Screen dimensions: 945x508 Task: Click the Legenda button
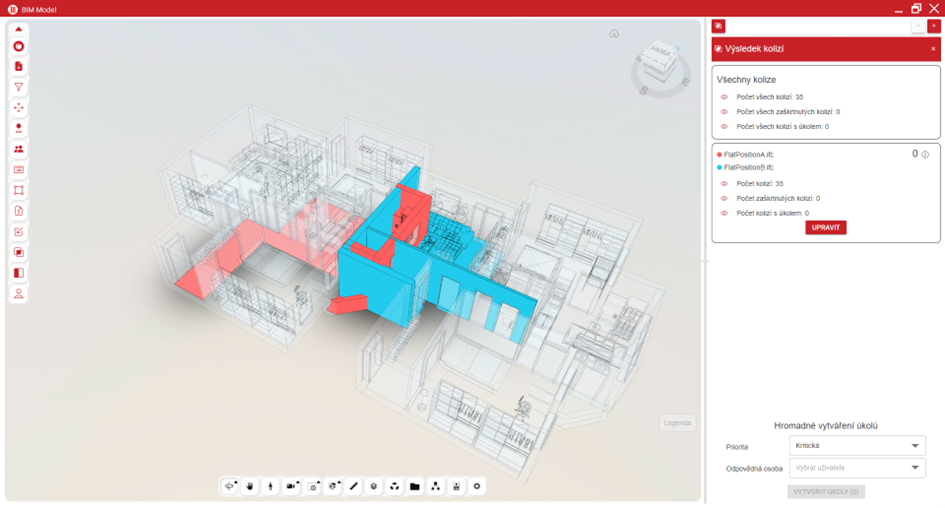click(677, 423)
